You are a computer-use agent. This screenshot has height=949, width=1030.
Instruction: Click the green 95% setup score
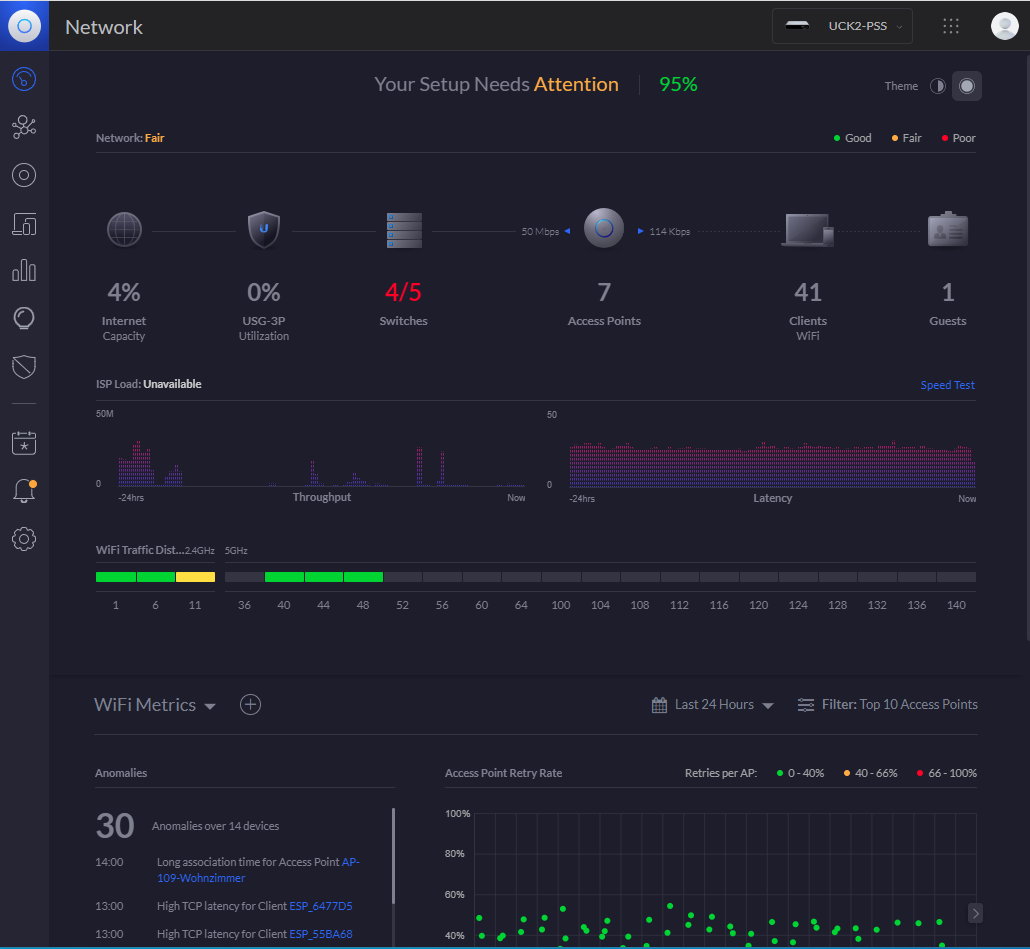click(678, 84)
